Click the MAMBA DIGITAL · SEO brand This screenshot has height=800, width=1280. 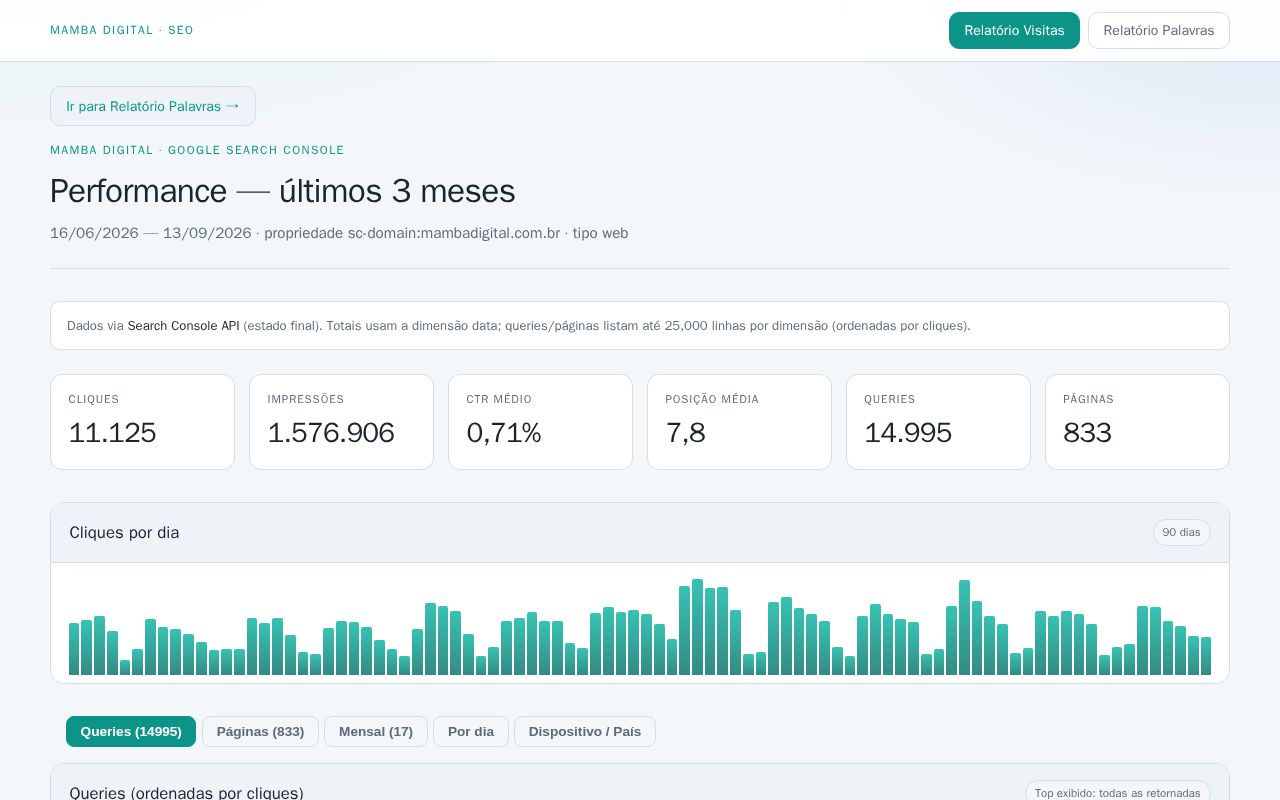click(122, 30)
